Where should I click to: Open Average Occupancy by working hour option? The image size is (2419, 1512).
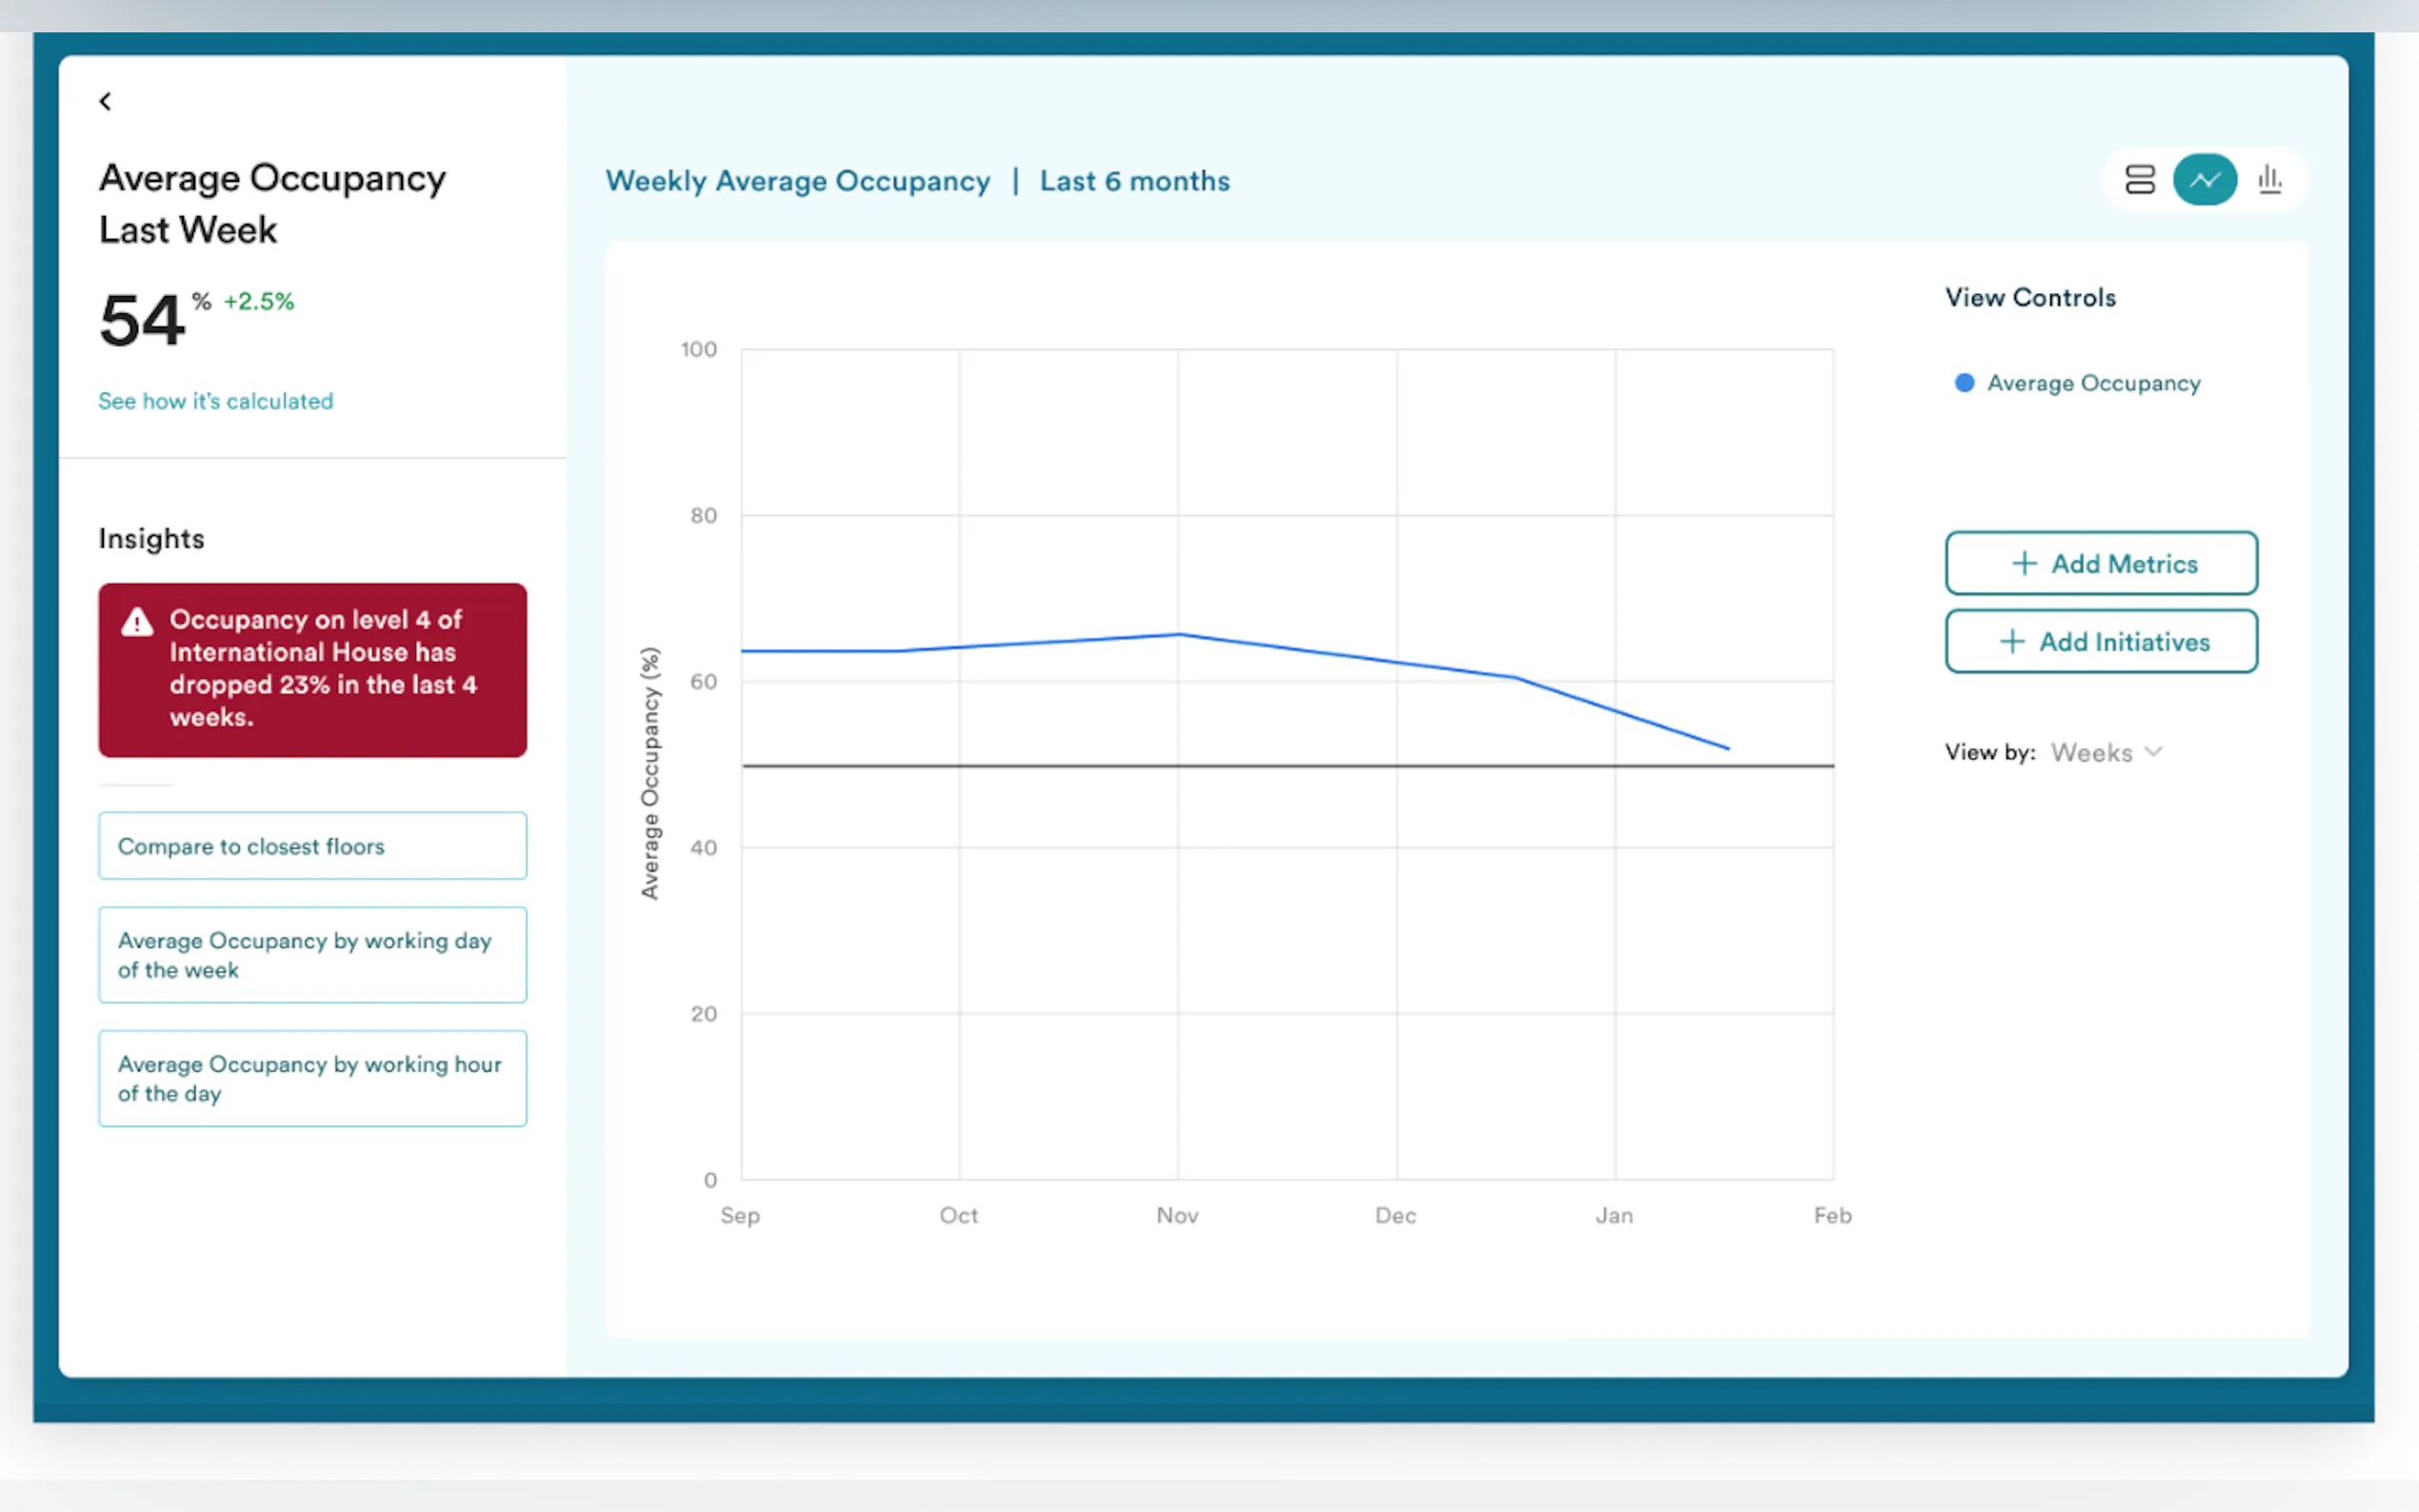point(312,1078)
